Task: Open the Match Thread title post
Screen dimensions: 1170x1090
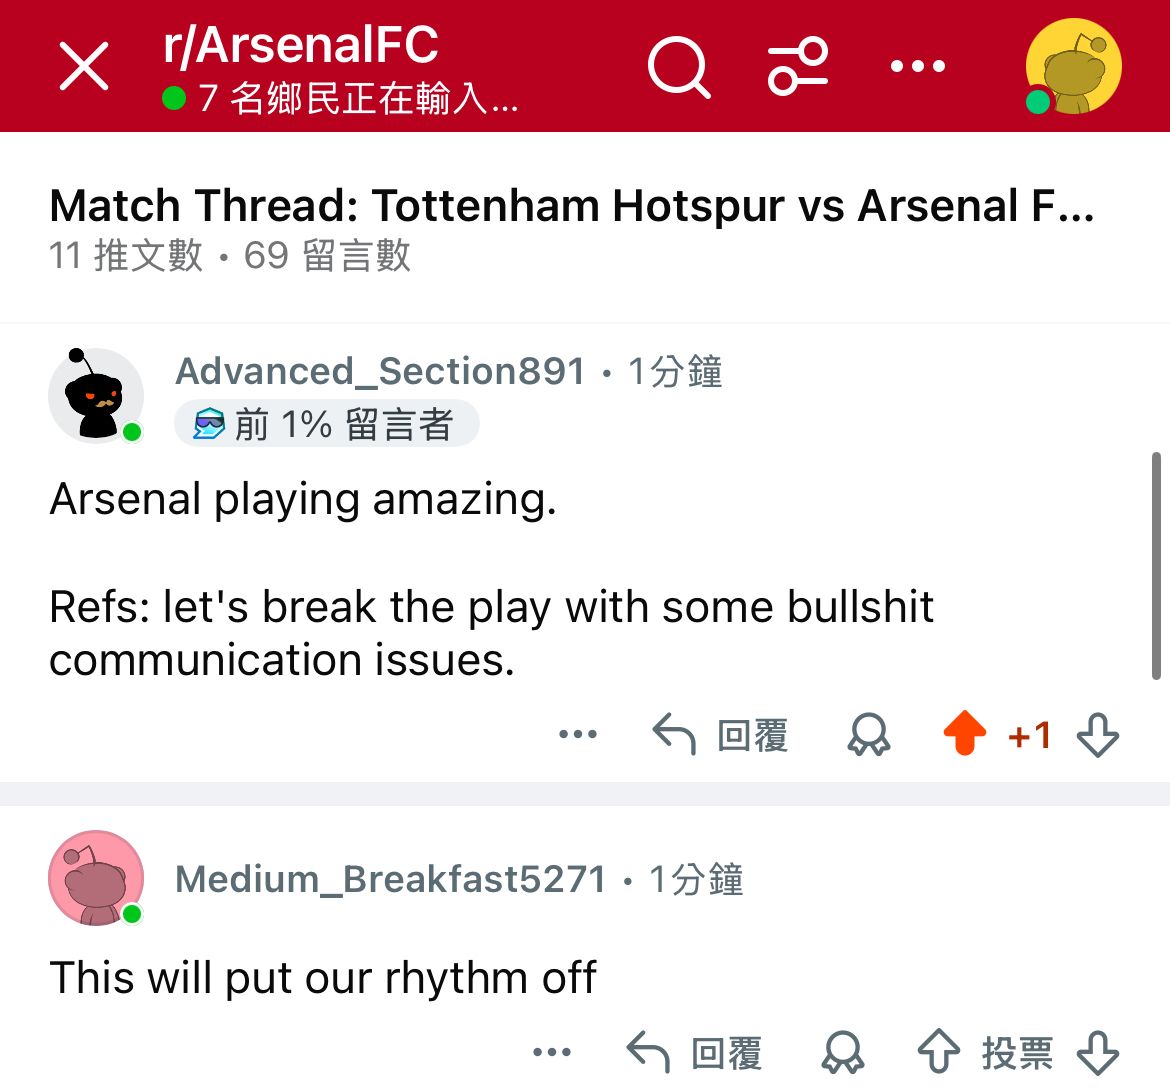Action: point(571,206)
